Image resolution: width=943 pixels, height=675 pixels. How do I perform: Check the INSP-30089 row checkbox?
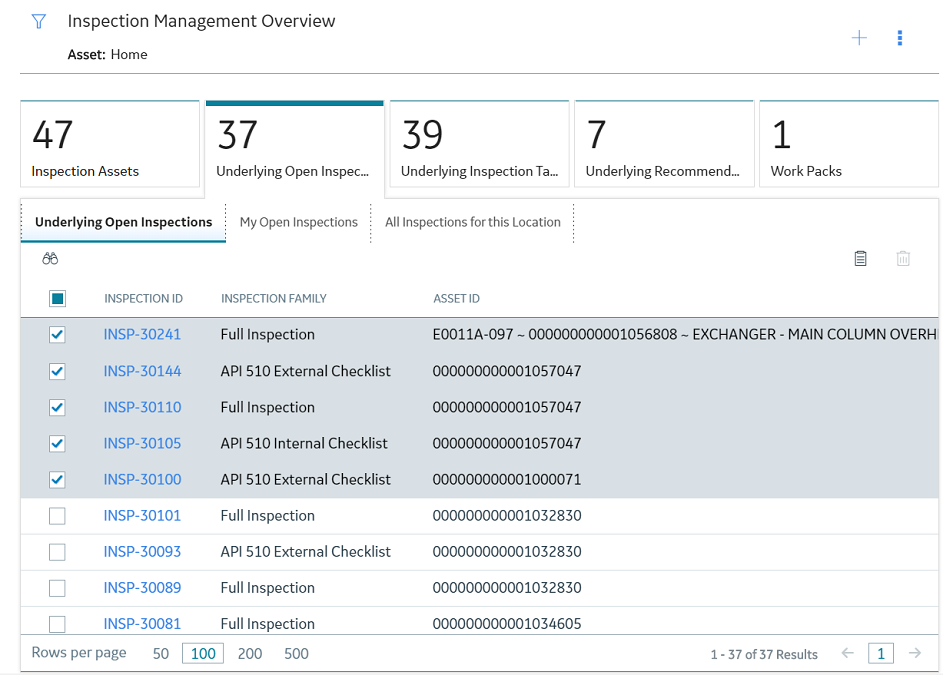tap(57, 588)
